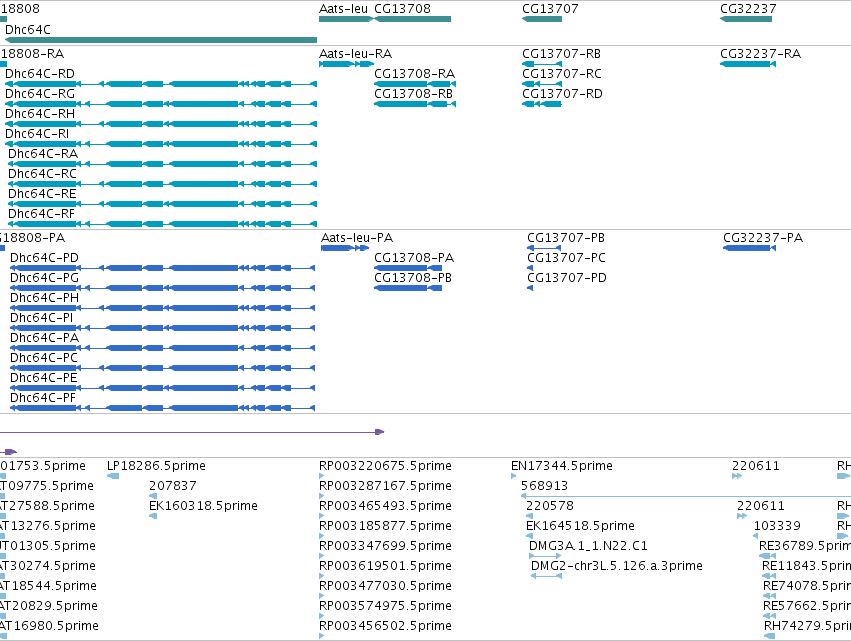Select feature 103339
This screenshot has width=851, height=641.
[x=755, y=536]
